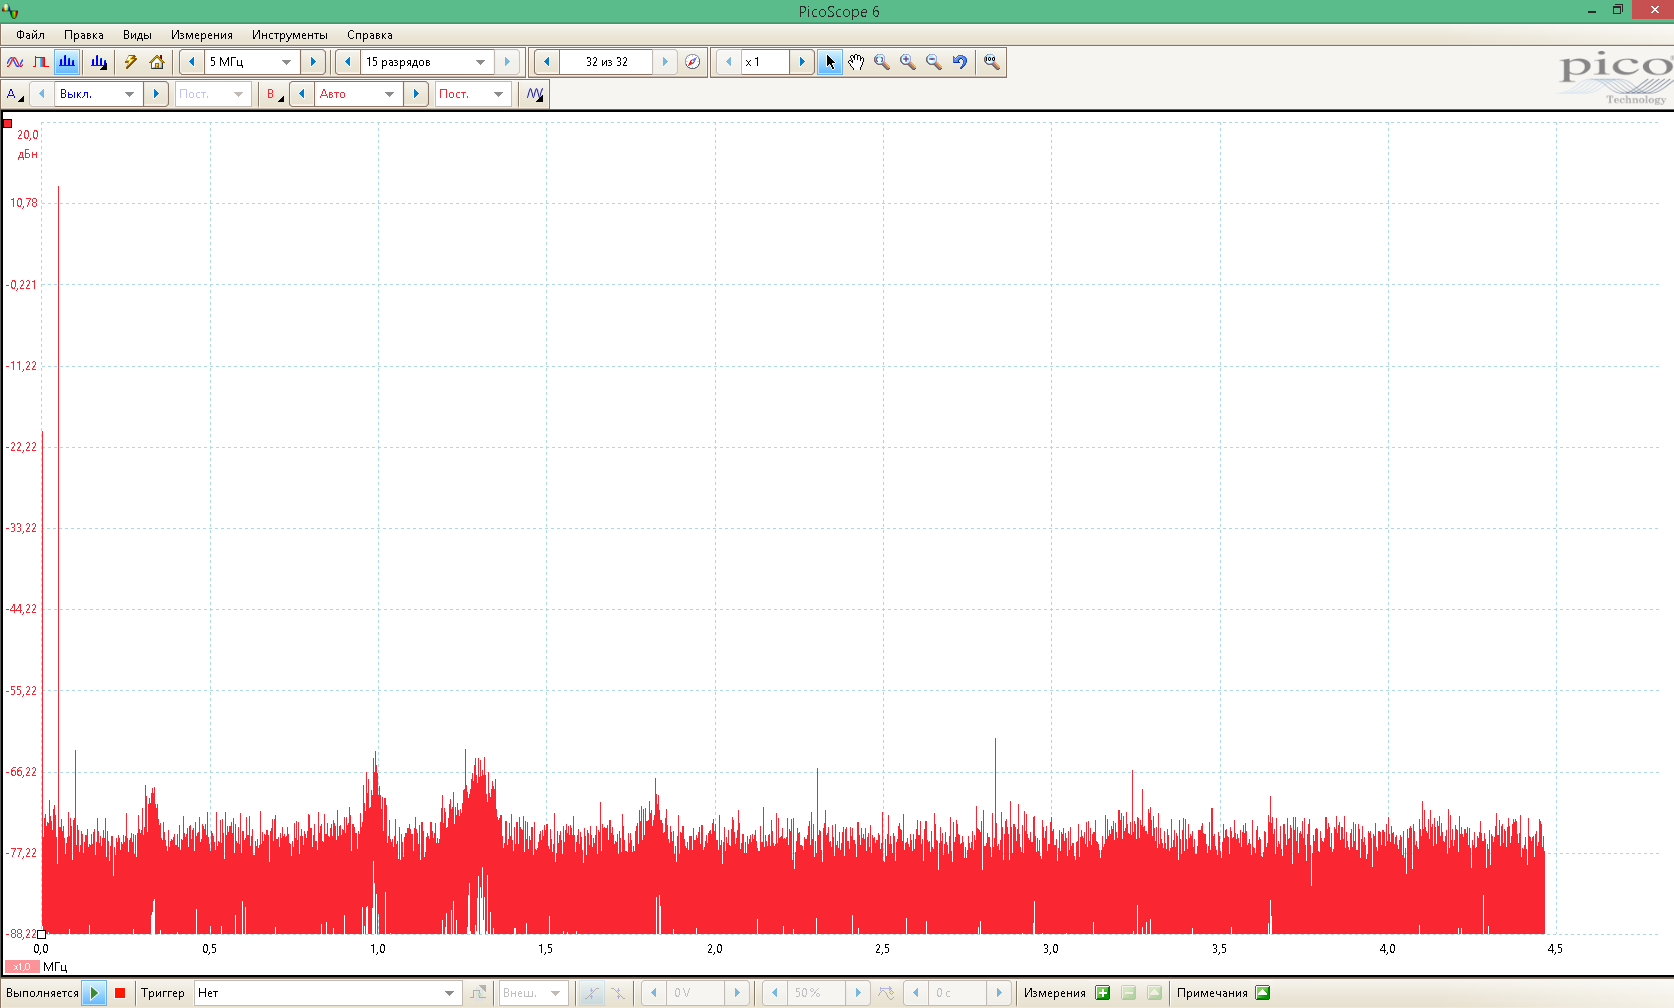Select Spectrum mode icon
Image resolution: width=1674 pixels, height=1008 pixels.
click(67, 62)
